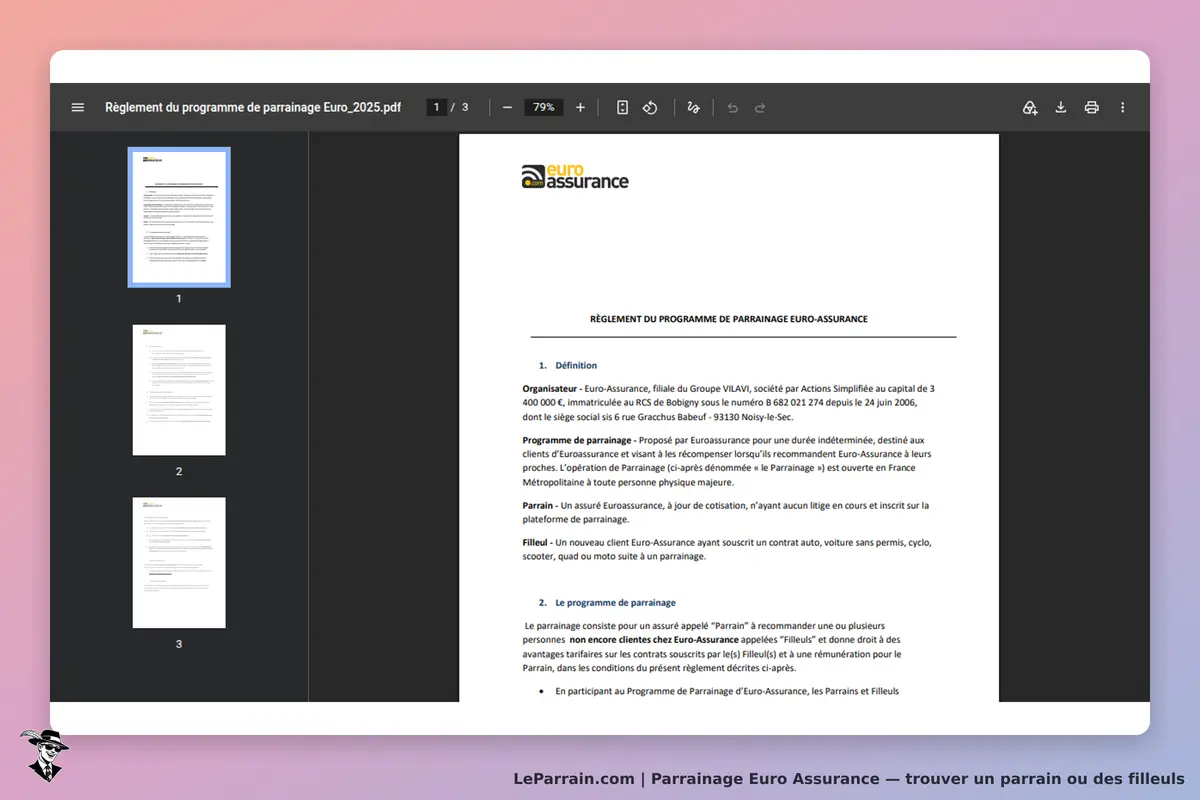Activate the draw annotation tool
Viewport: 1200px width, 800px height.
point(693,107)
